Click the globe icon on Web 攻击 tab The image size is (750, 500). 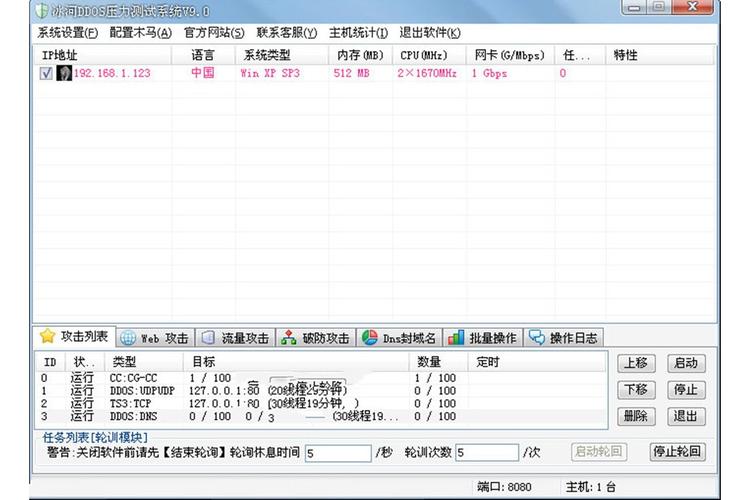(x=129, y=338)
